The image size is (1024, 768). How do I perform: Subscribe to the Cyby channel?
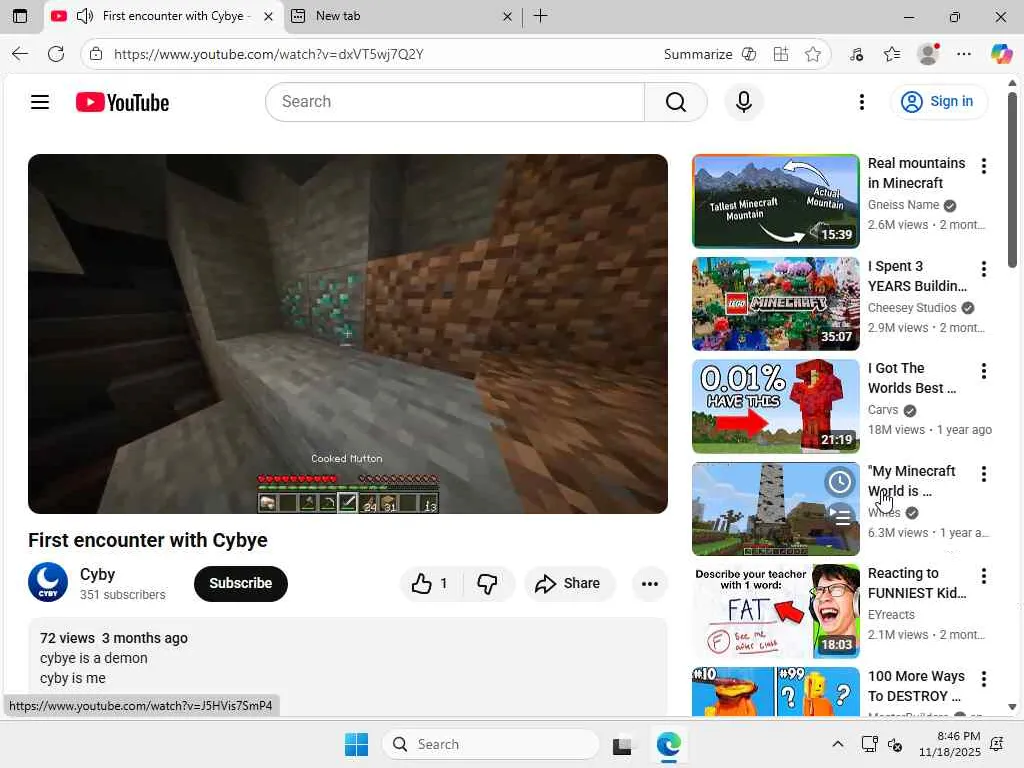240,583
